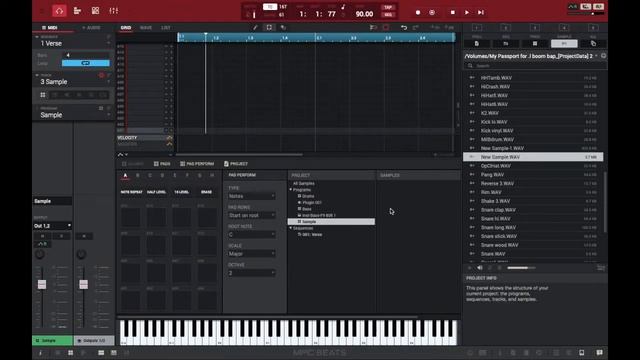Toggle the metronome note icon
Screen dimensions: 640x360
(x=343, y=7)
